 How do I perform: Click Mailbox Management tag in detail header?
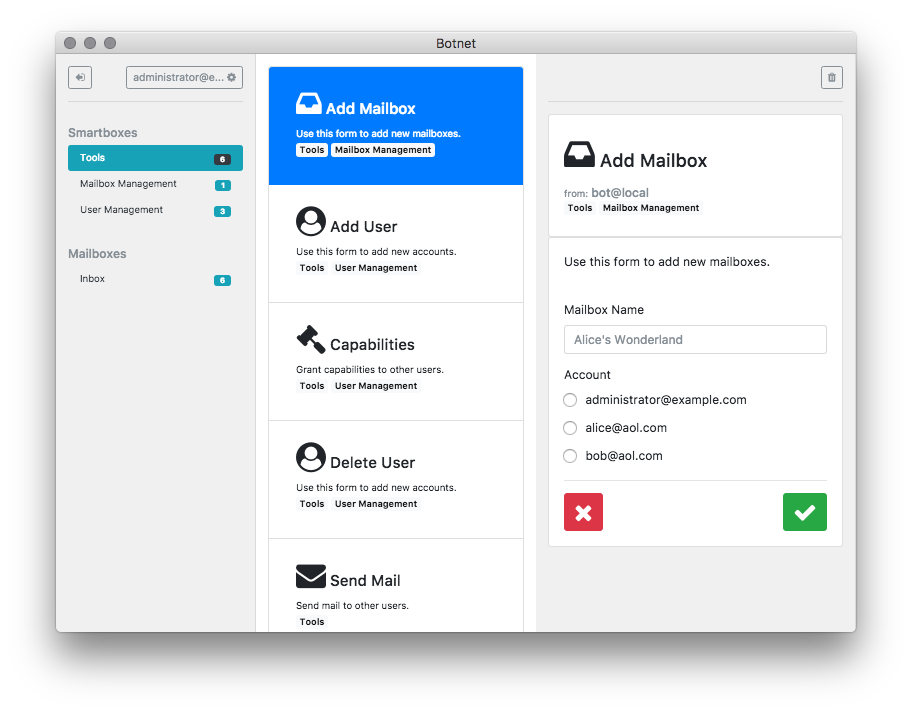click(651, 208)
